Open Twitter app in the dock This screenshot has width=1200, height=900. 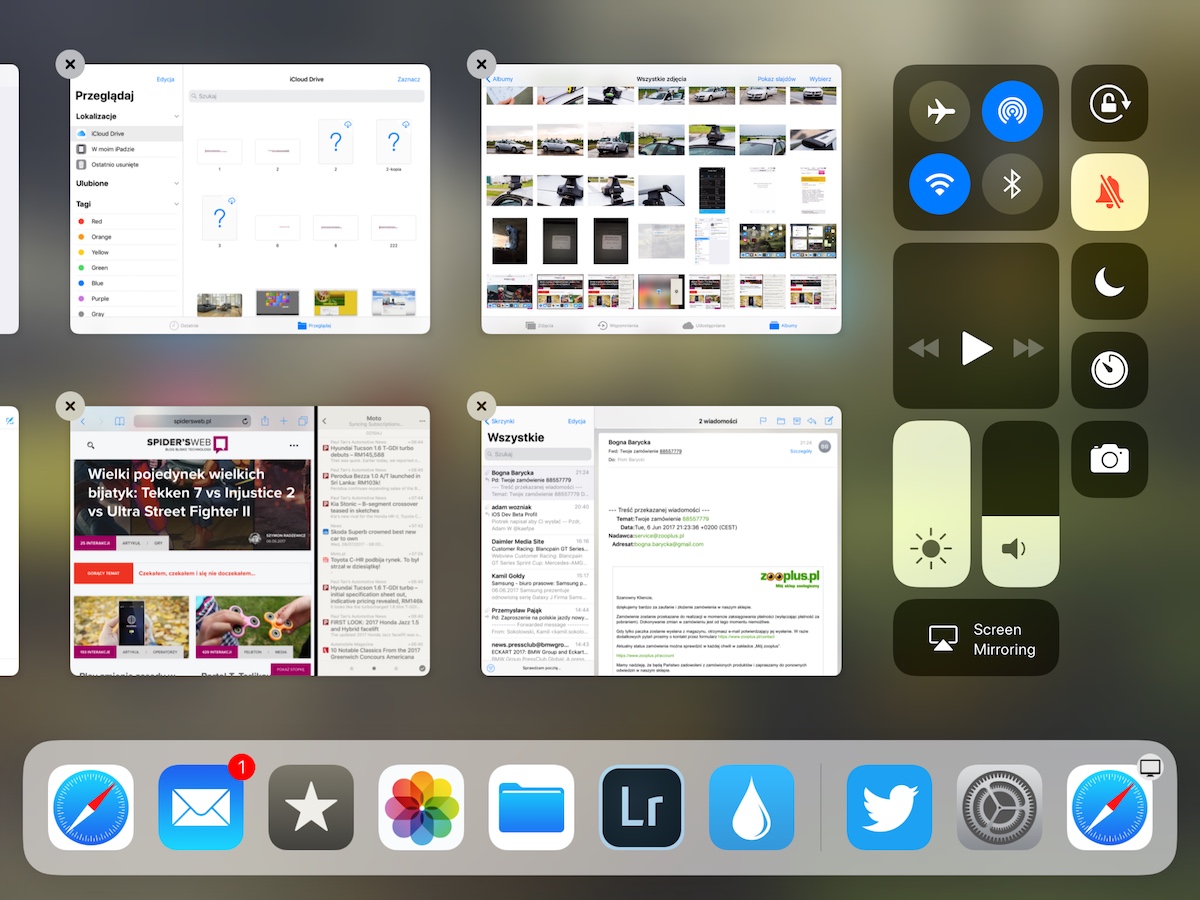point(889,807)
